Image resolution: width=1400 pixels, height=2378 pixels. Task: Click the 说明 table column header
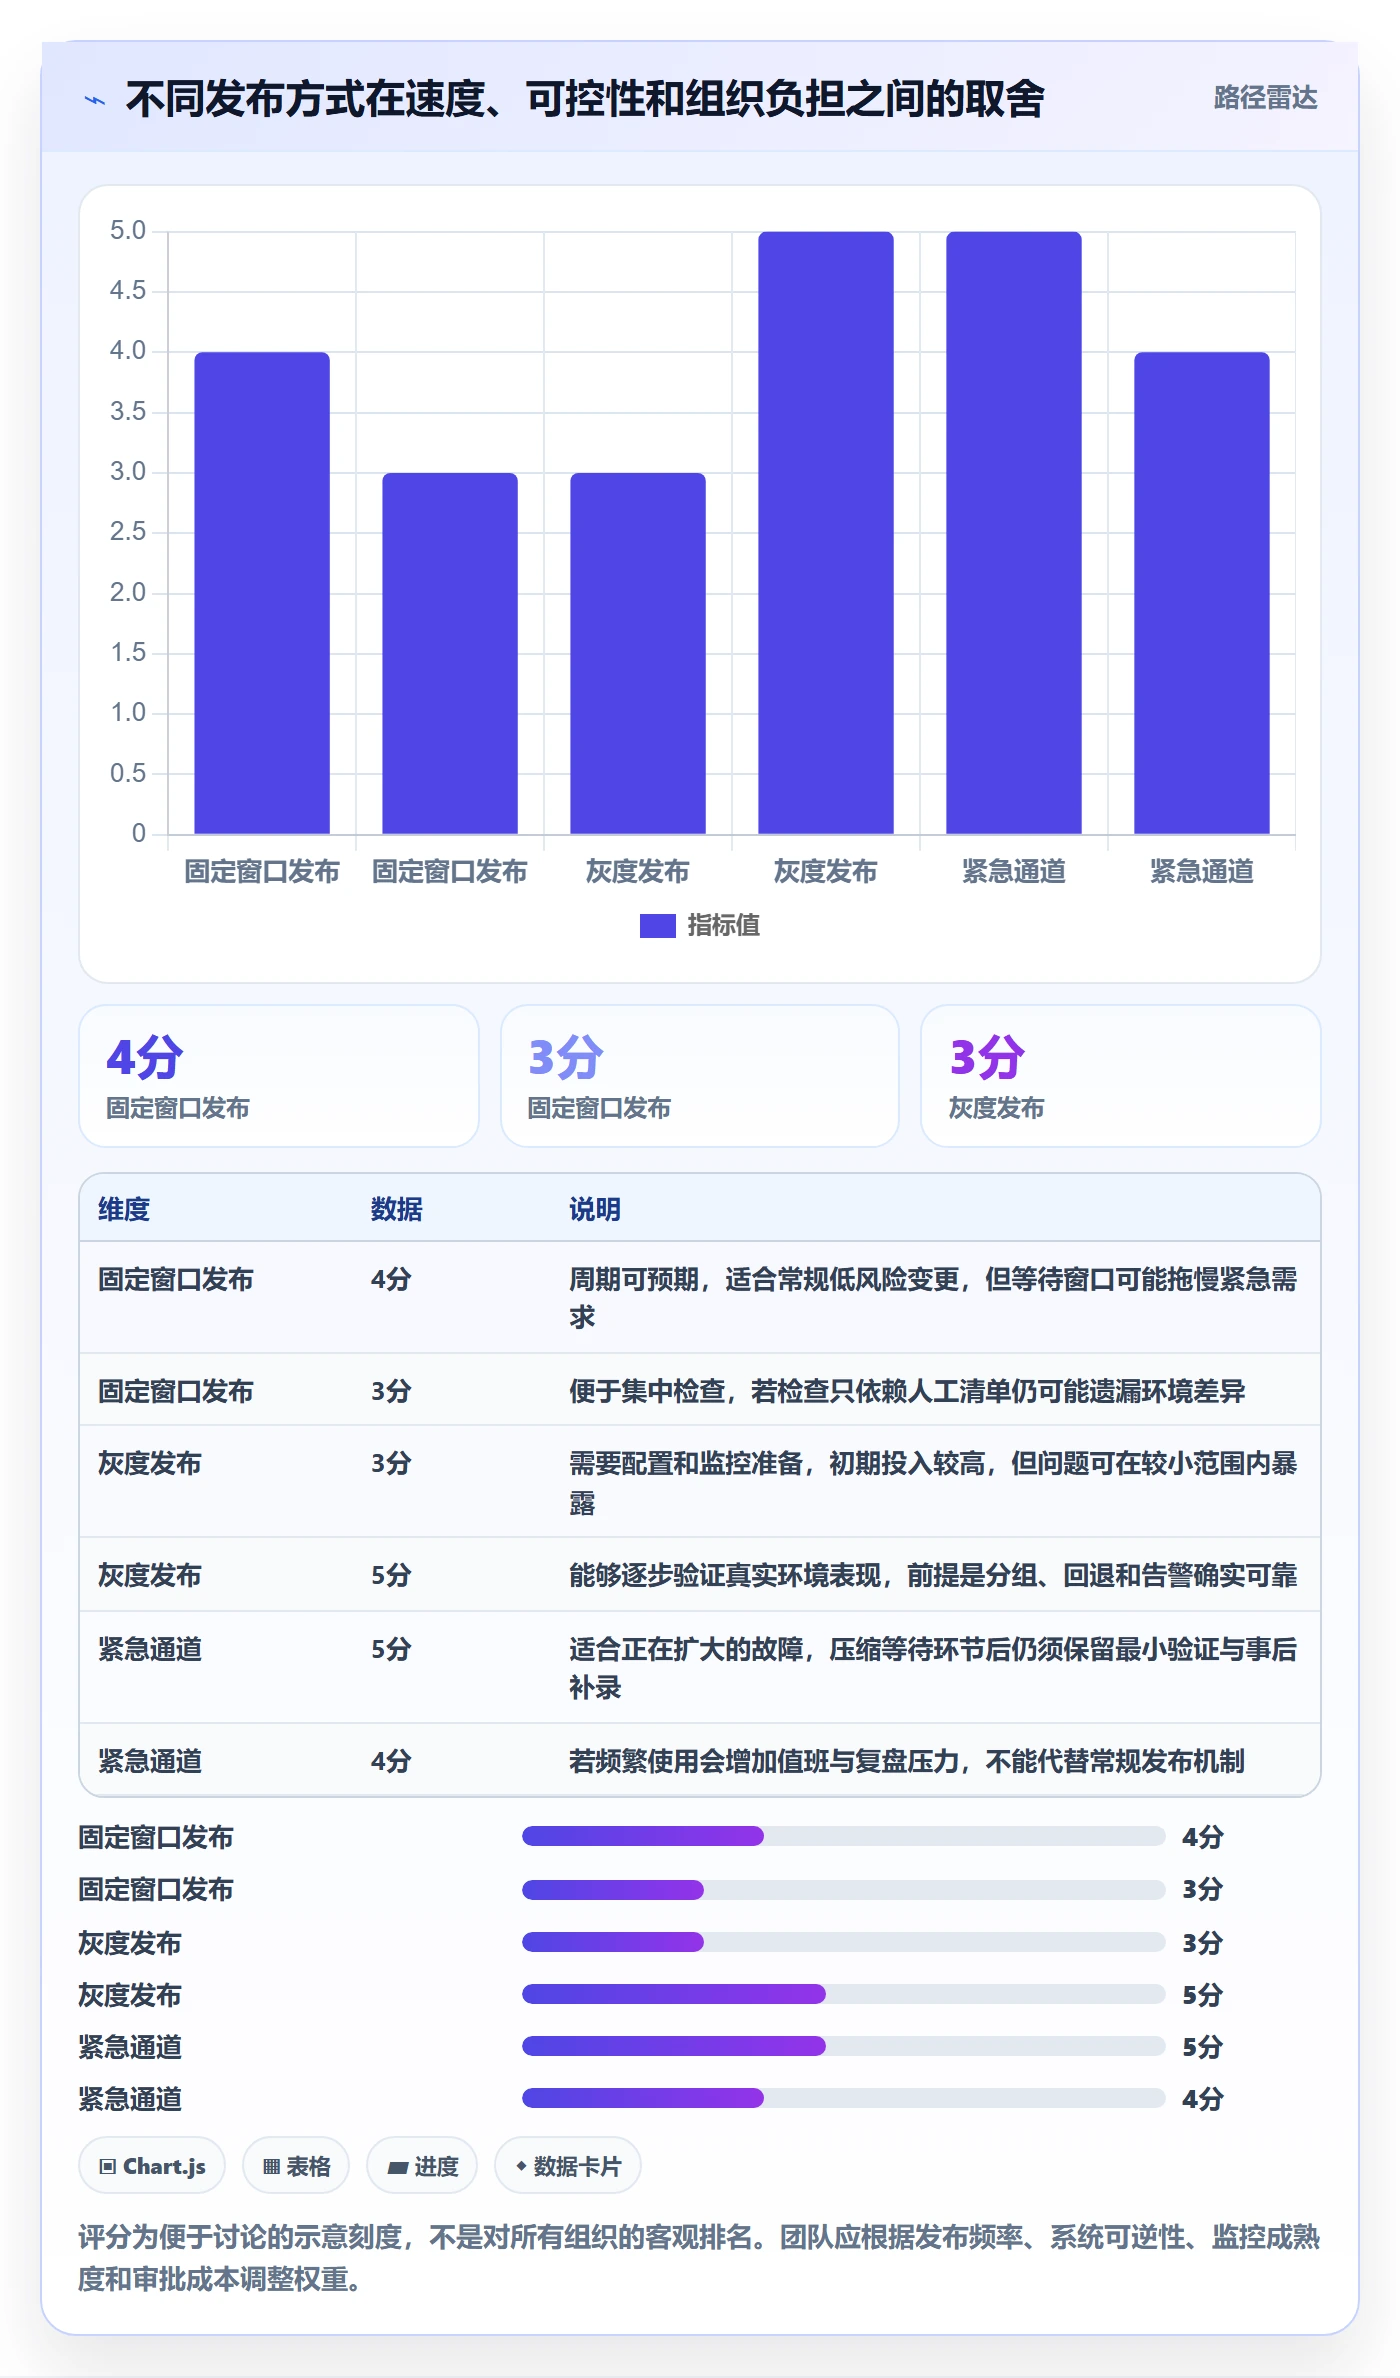pyautogui.click(x=595, y=1209)
